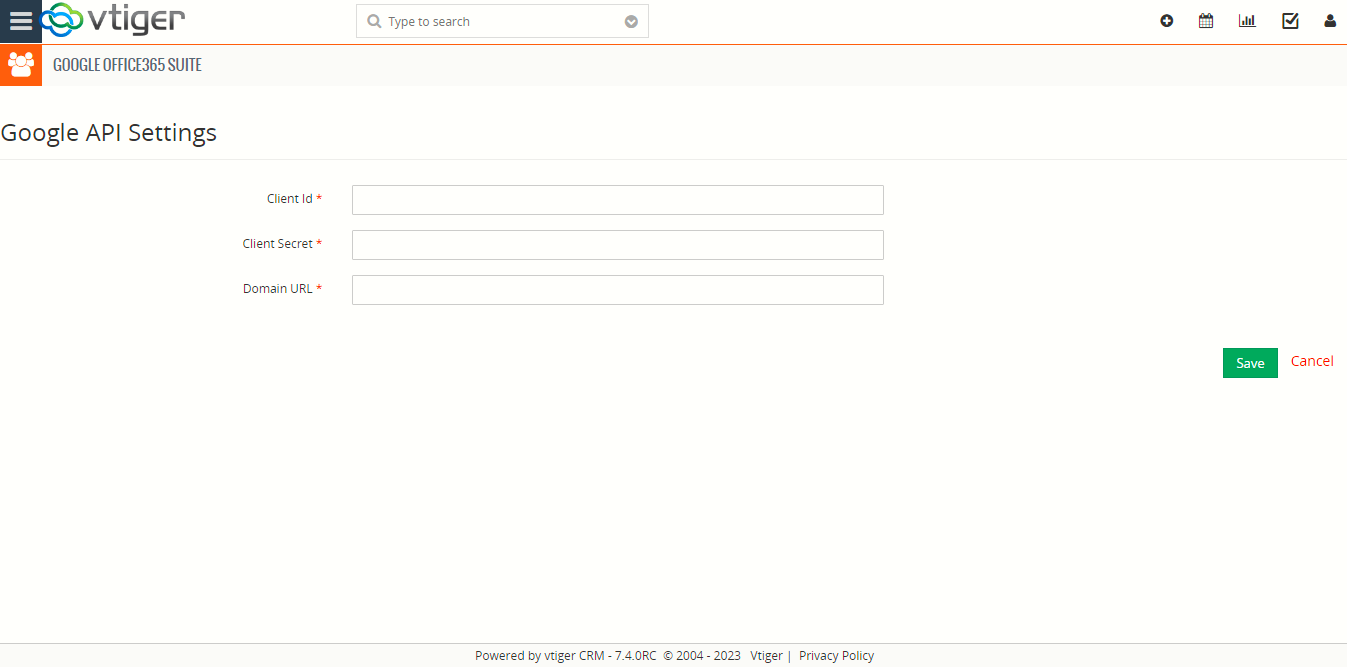Open the Quick Create plus icon

pos(1166,21)
